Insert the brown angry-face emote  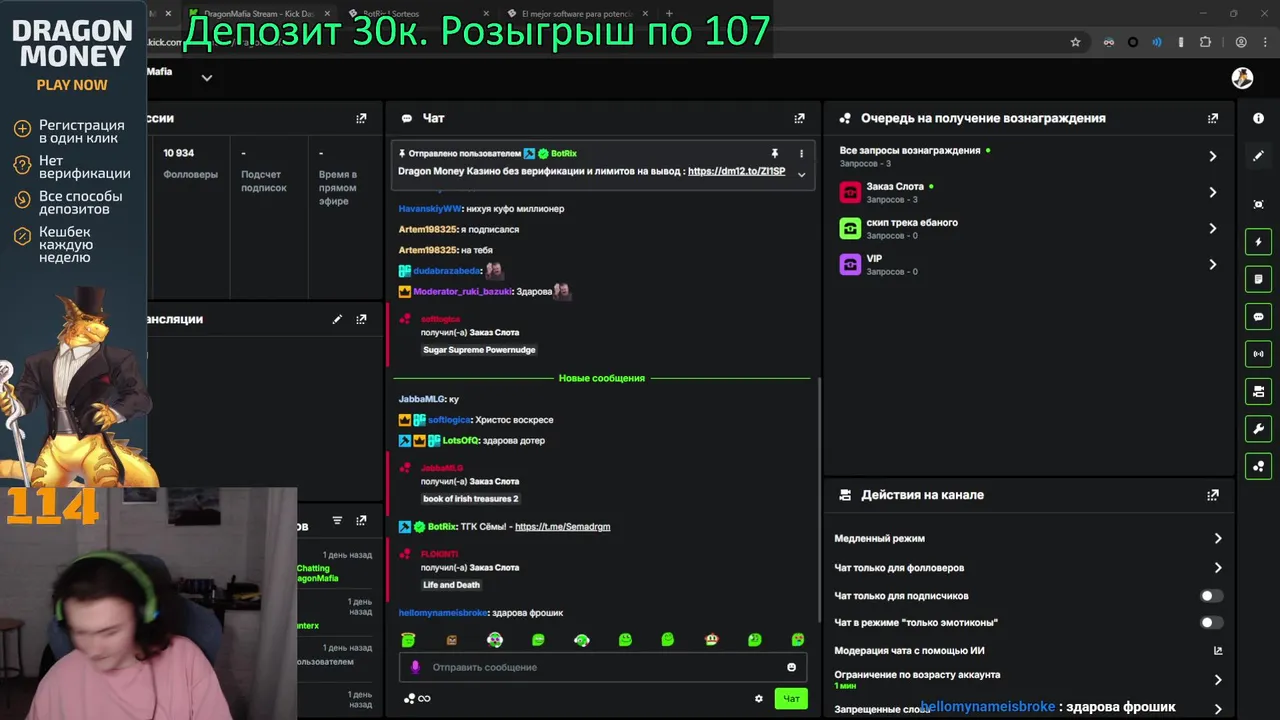[451, 640]
